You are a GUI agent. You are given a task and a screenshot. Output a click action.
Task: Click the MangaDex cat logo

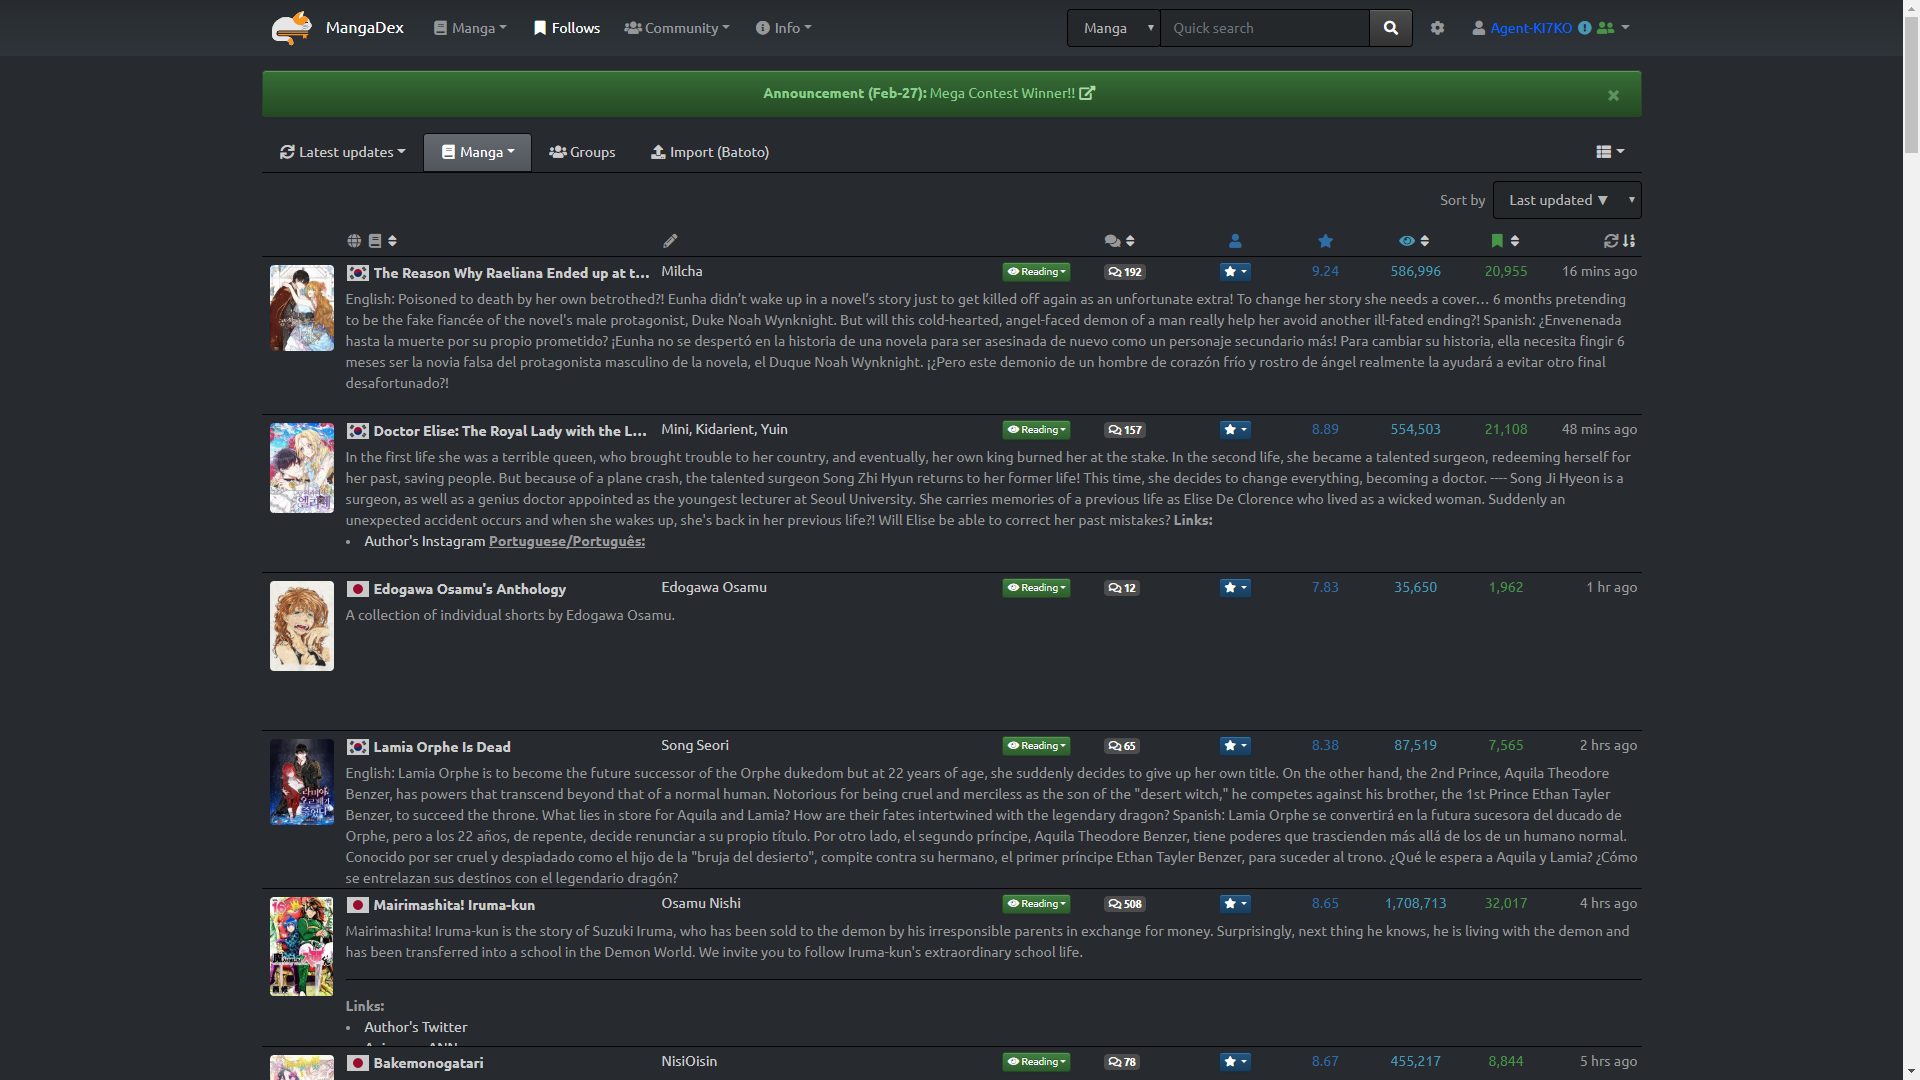coord(291,27)
